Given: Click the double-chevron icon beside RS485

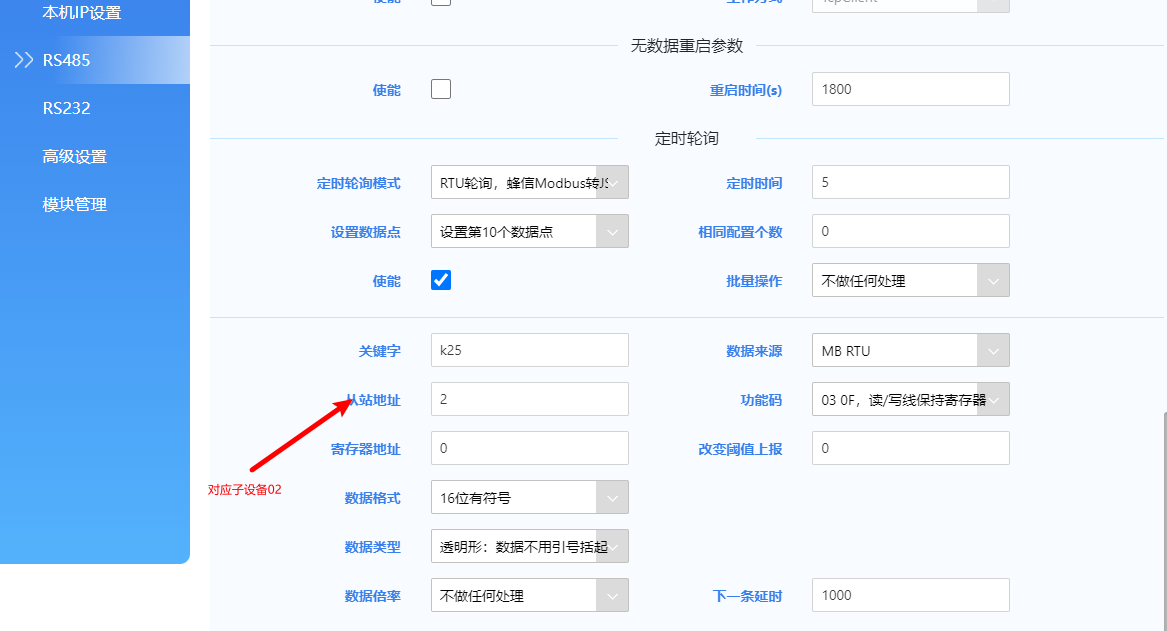Looking at the screenshot, I should 25,60.
